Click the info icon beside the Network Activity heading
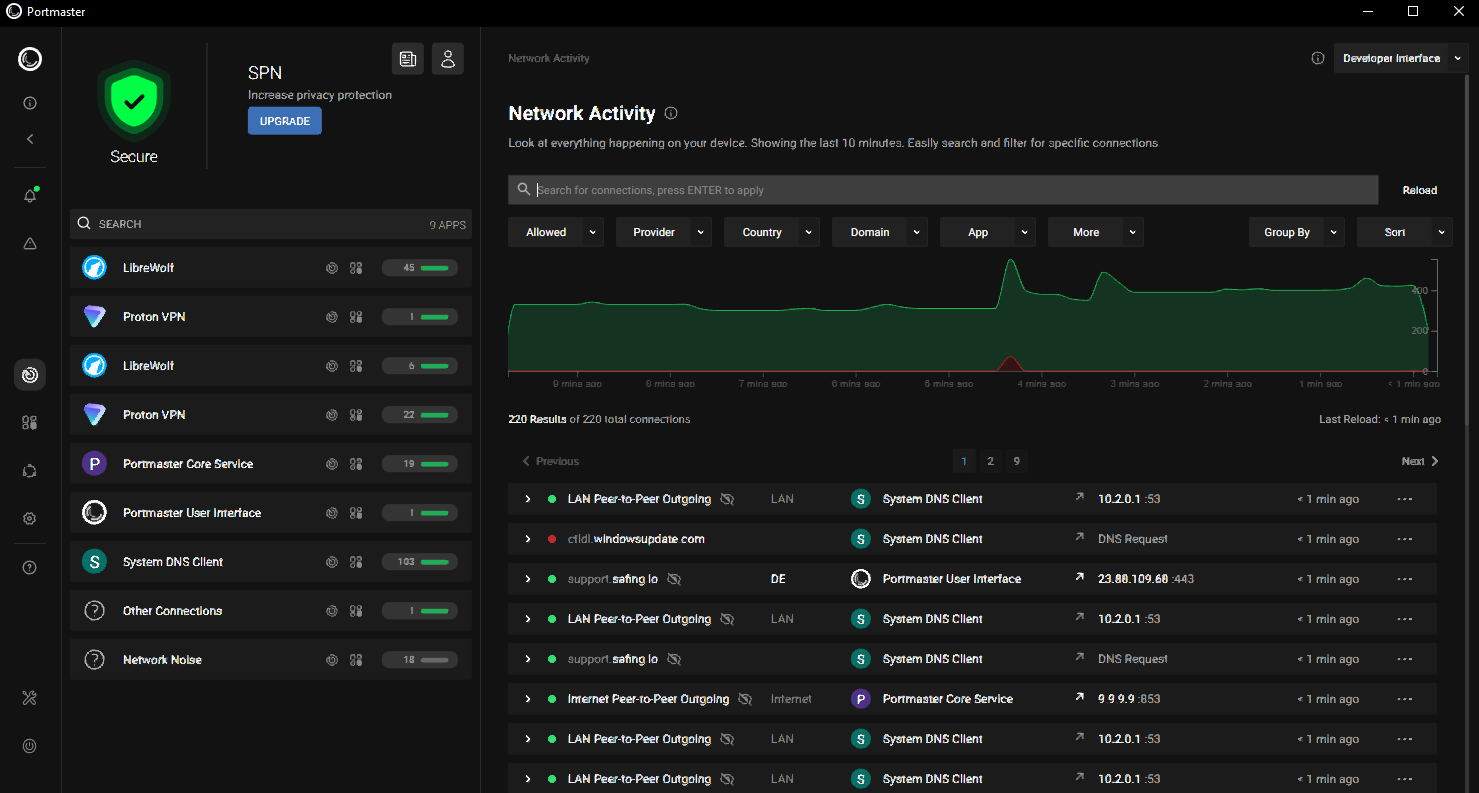This screenshot has height=793, width=1479. coord(671,113)
